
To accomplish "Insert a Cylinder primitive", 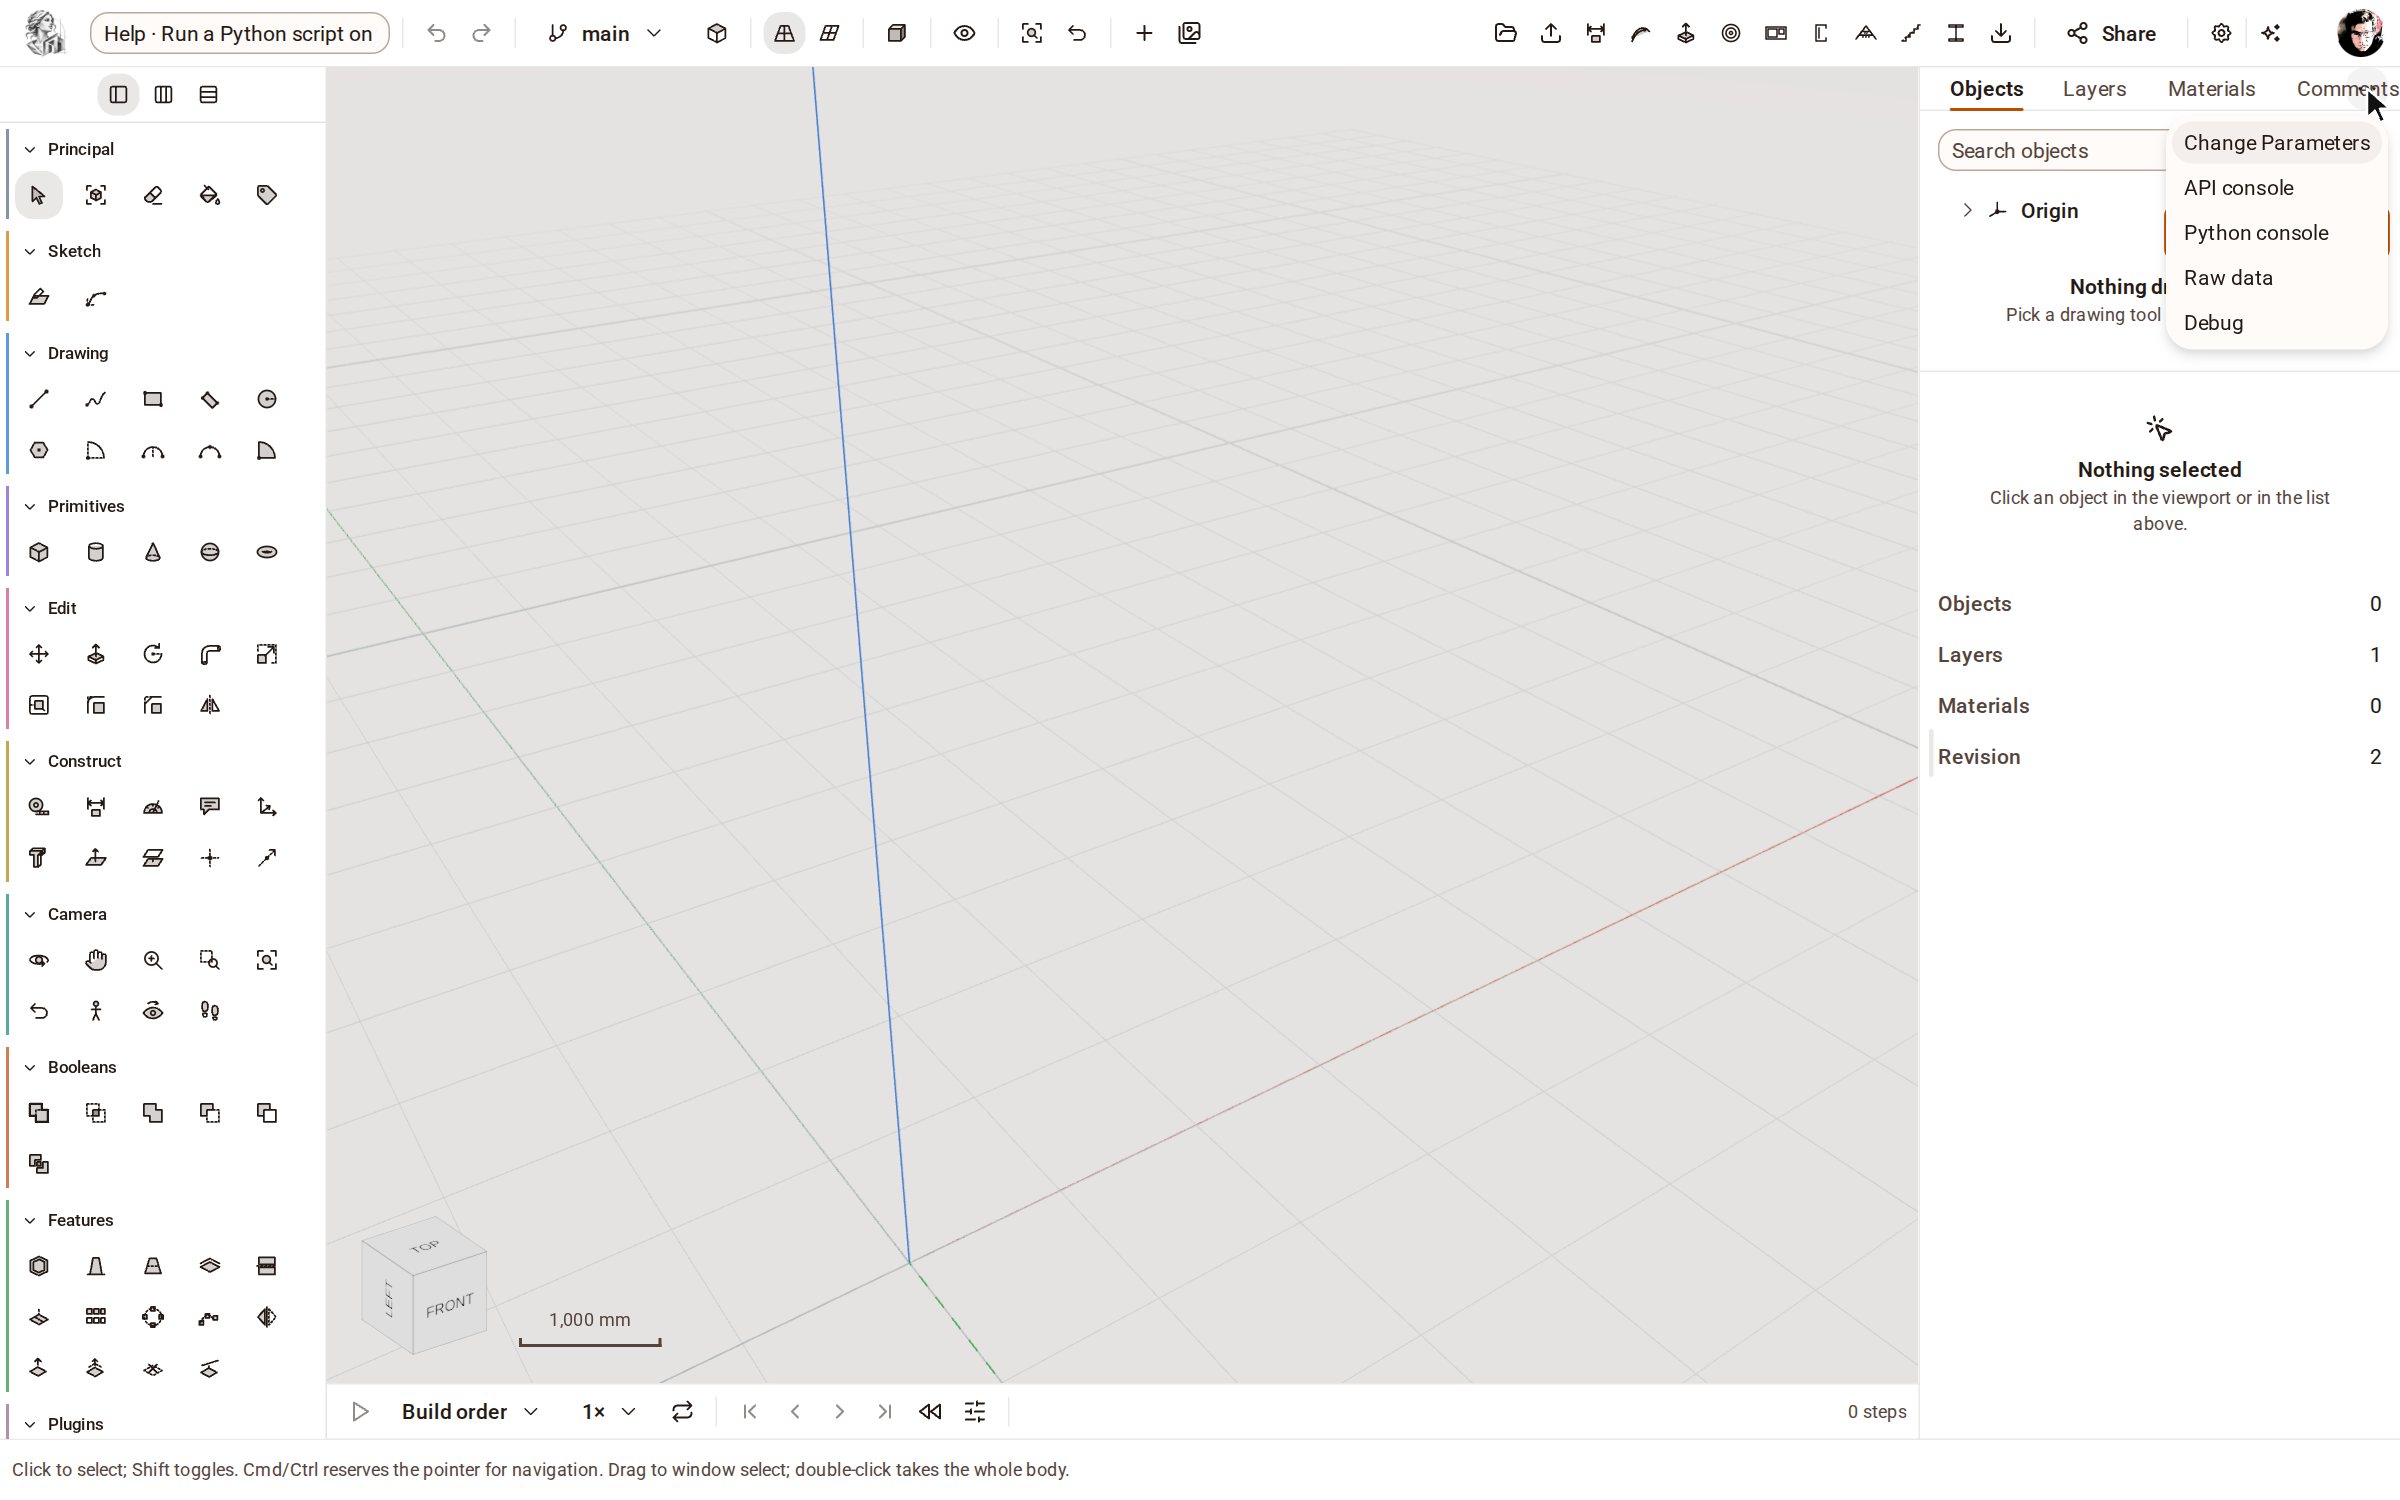I will coord(96,552).
